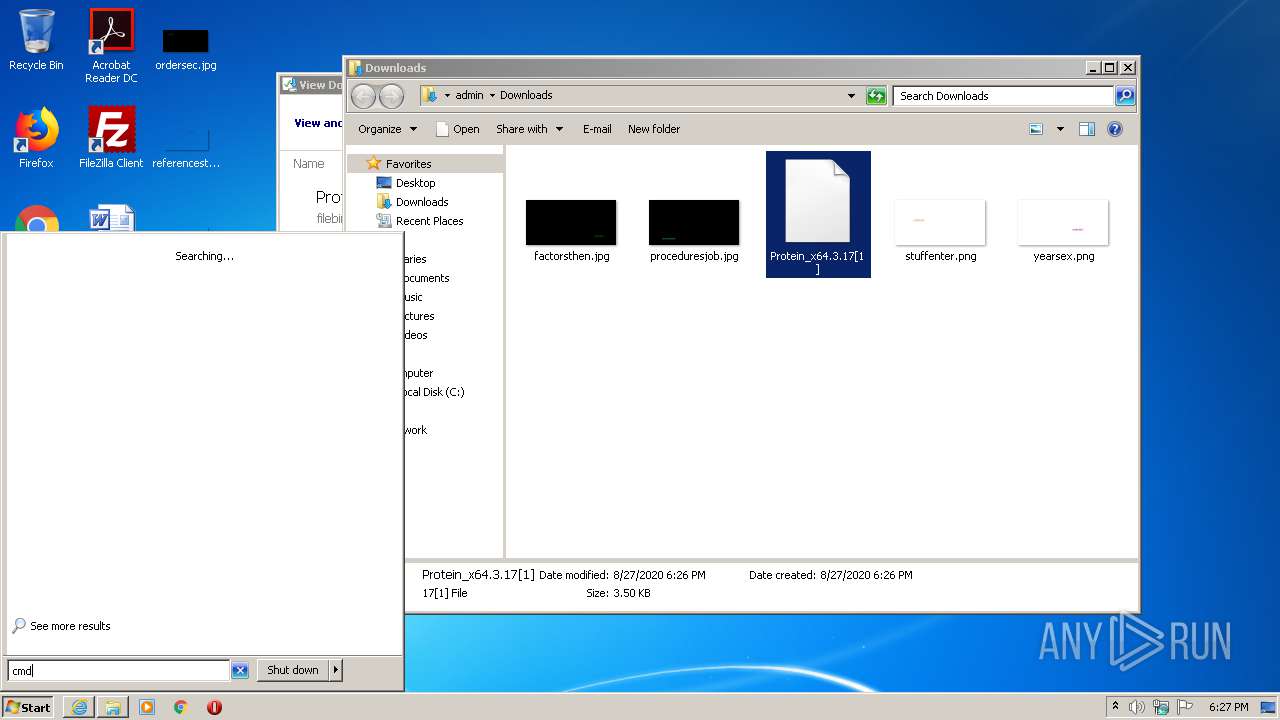1280x720 pixels.
Task: Open Windows Explorer taskbar icon
Action: (113, 707)
